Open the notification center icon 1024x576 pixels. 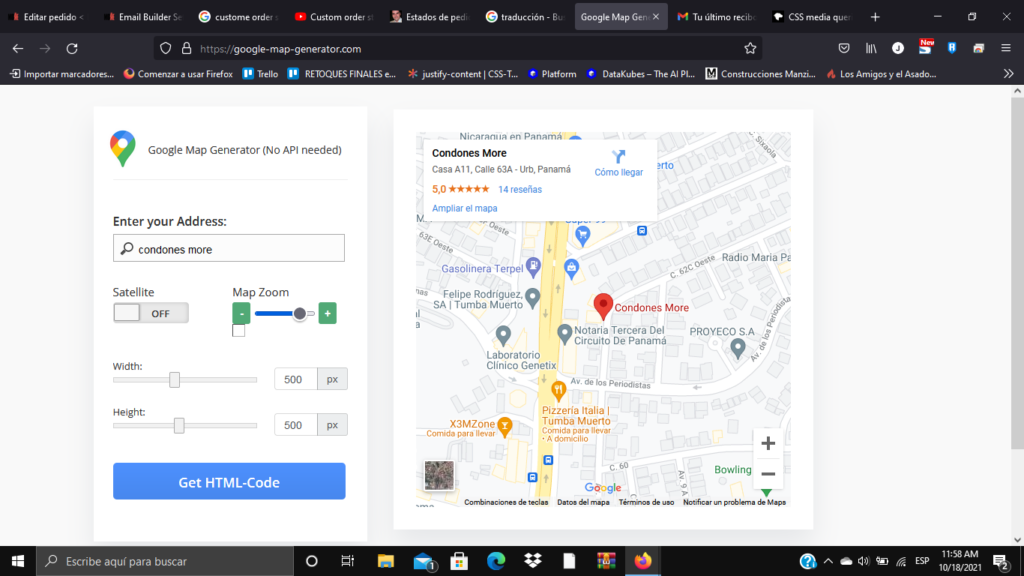(x=1001, y=561)
